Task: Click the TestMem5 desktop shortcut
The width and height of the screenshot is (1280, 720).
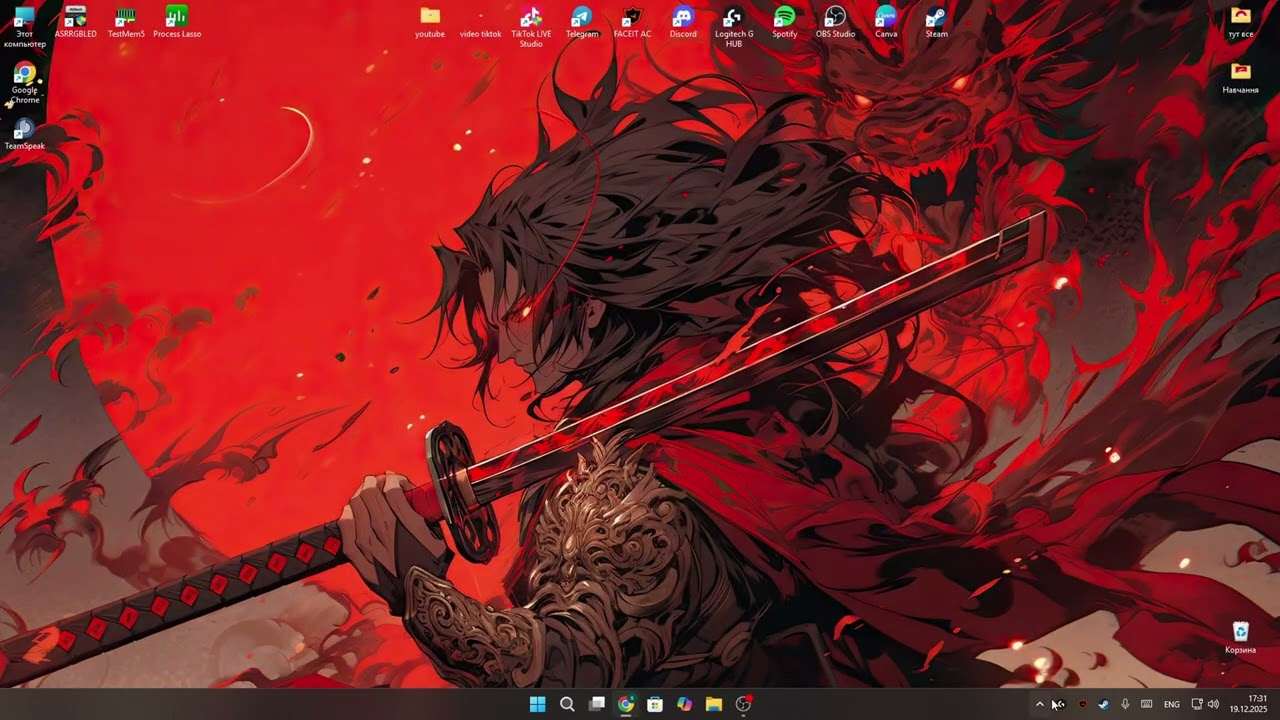Action: pyautogui.click(x=126, y=22)
